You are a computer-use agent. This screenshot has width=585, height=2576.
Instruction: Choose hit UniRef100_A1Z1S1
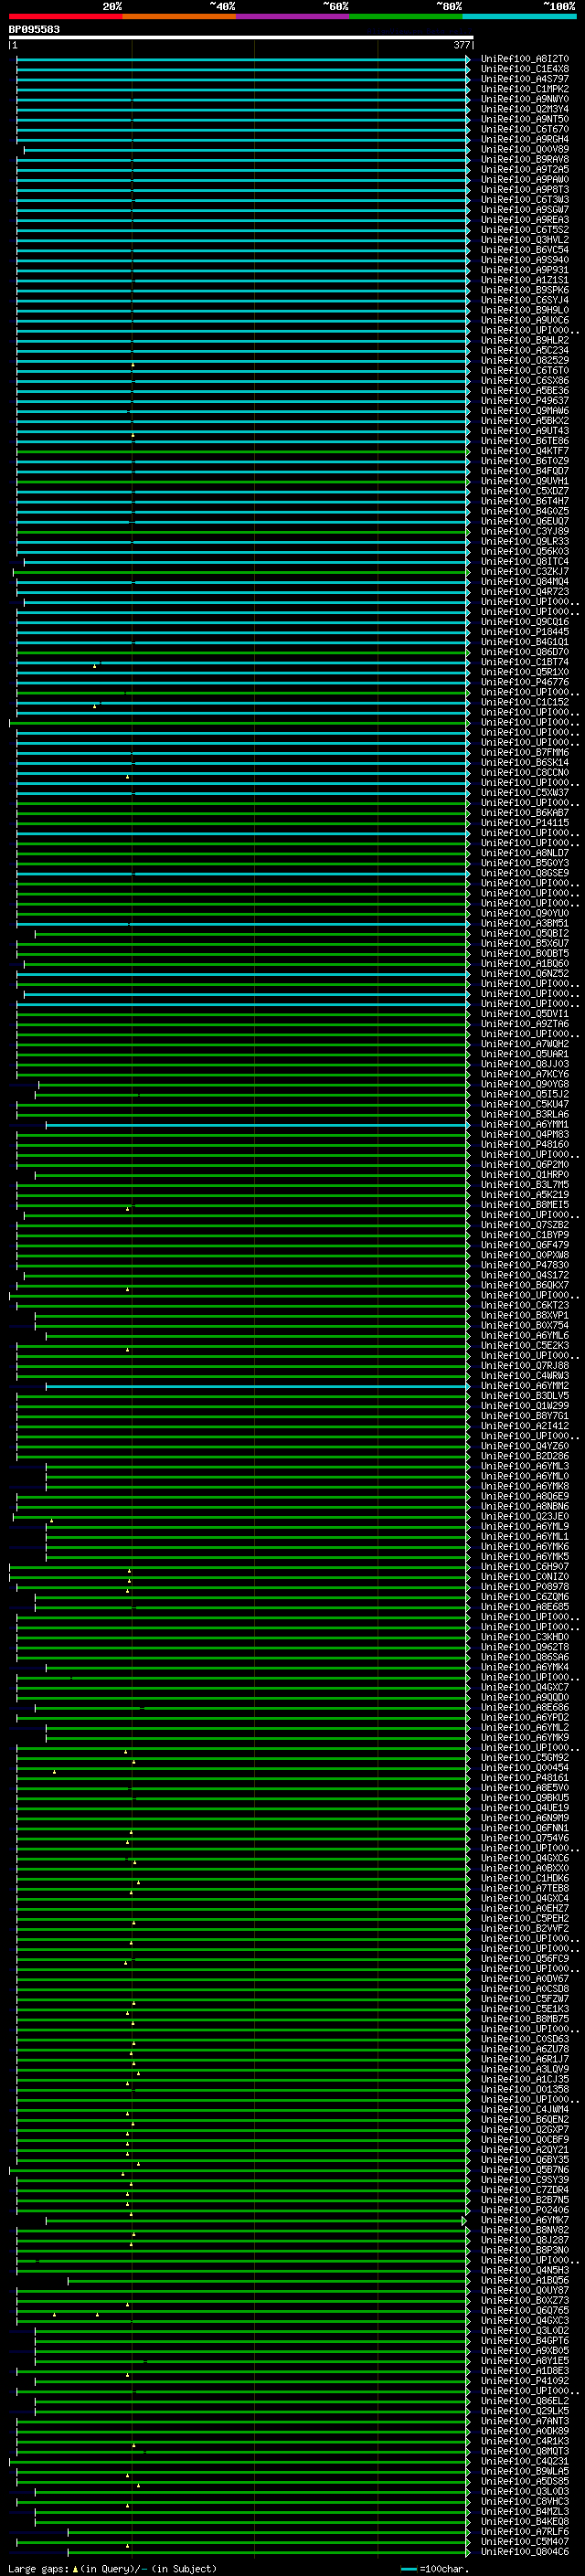pos(525,280)
